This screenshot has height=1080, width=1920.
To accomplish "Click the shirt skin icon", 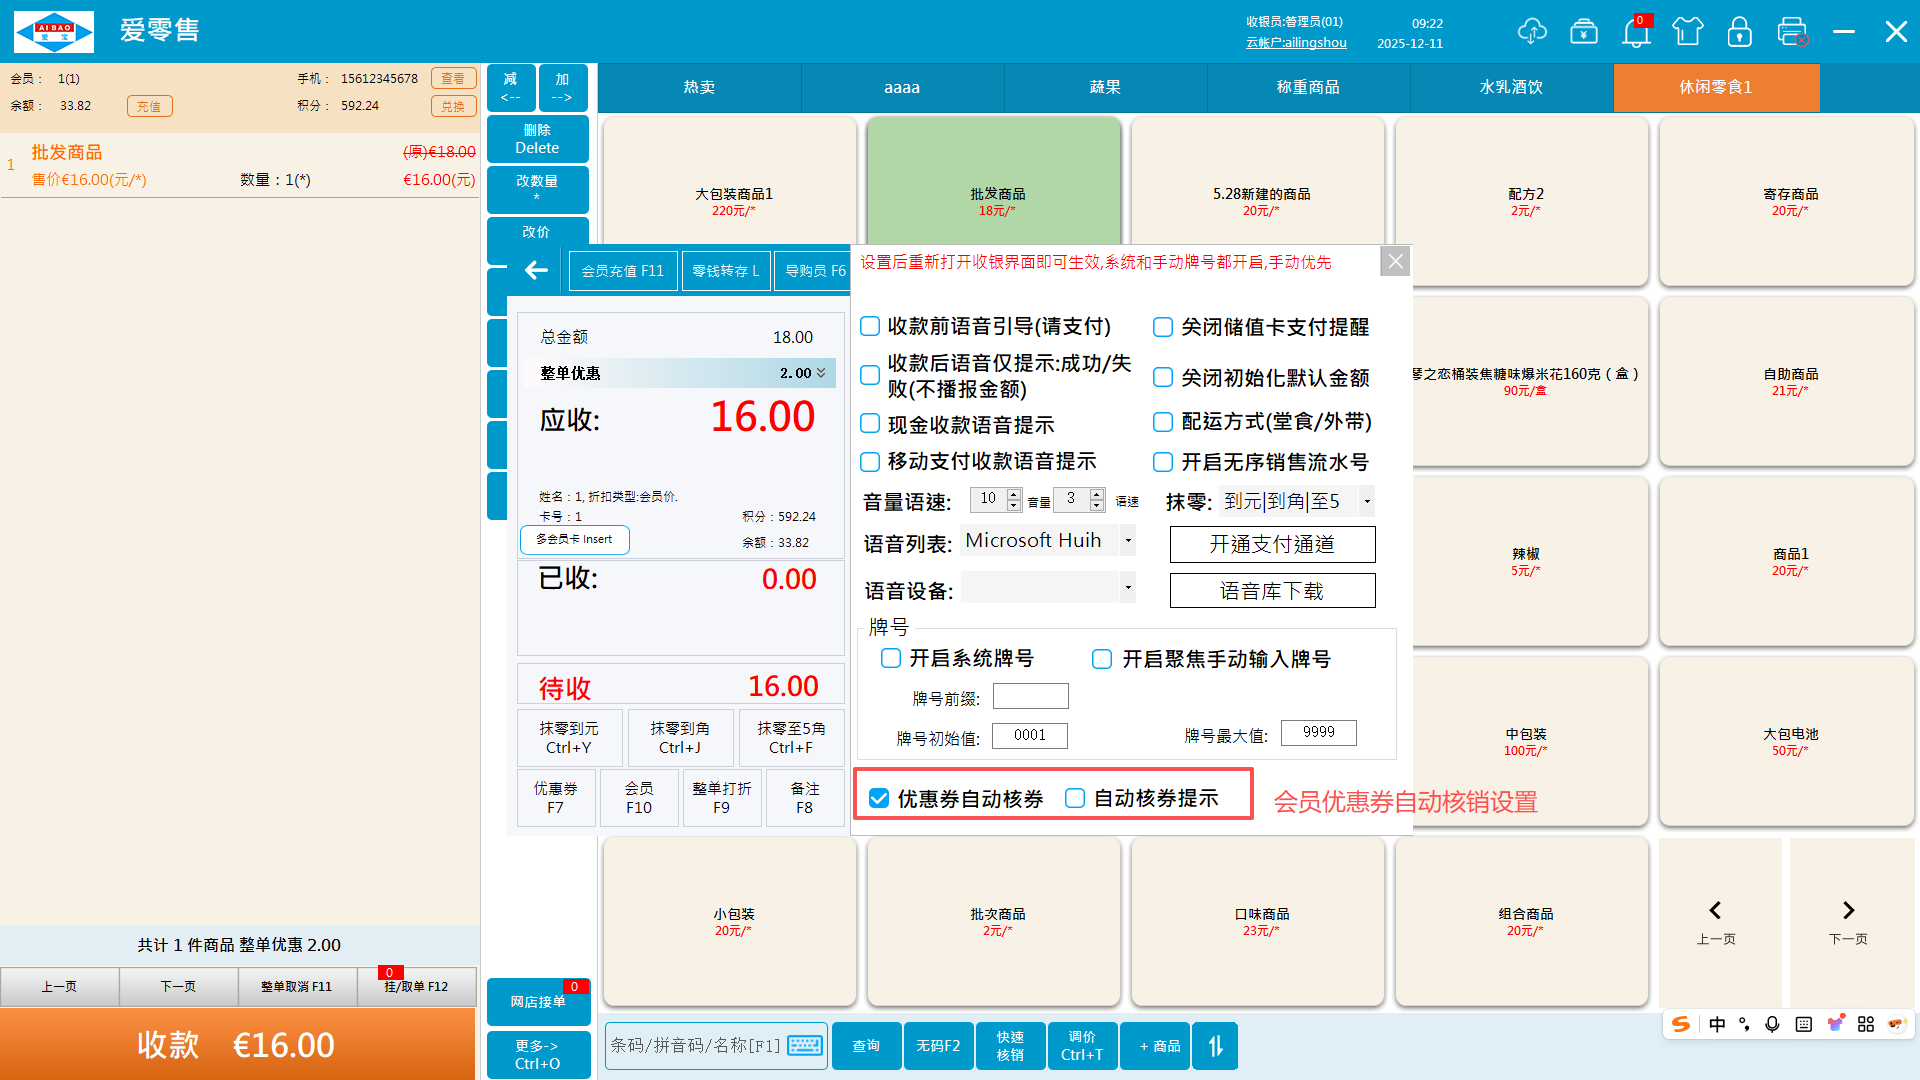I will (x=1688, y=32).
